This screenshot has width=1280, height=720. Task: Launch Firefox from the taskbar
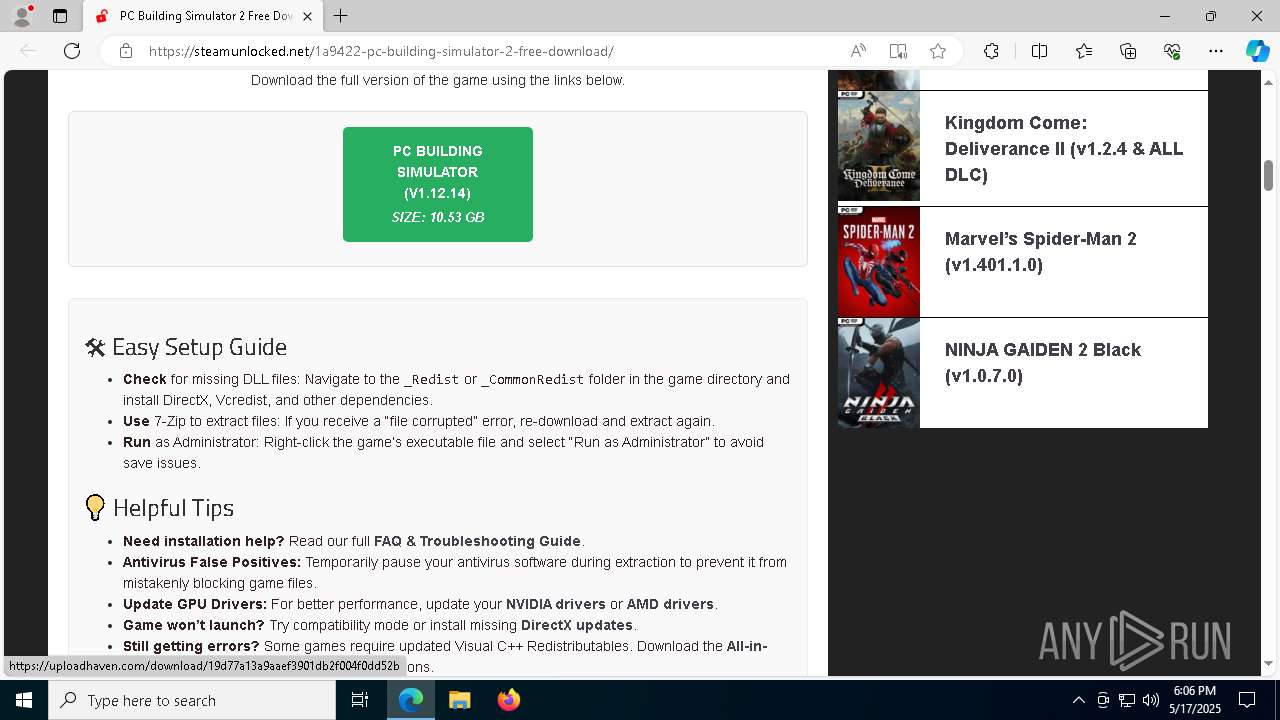click(x=508, y=700)
